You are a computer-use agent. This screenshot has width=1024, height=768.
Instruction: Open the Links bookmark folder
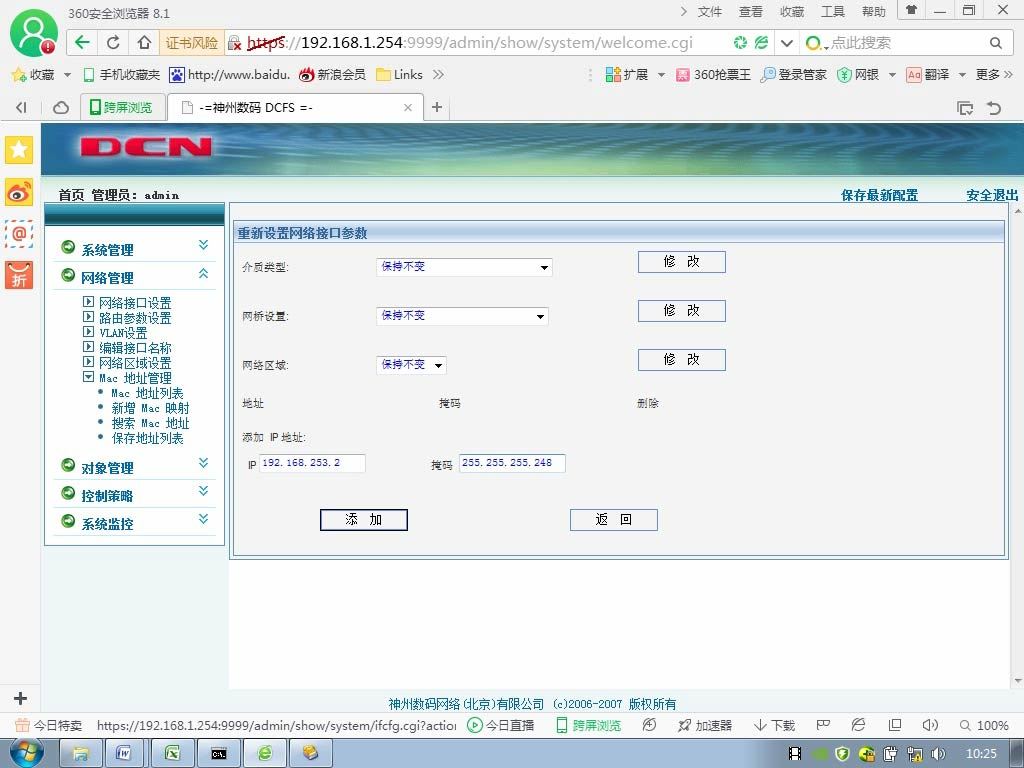[400, 75]
